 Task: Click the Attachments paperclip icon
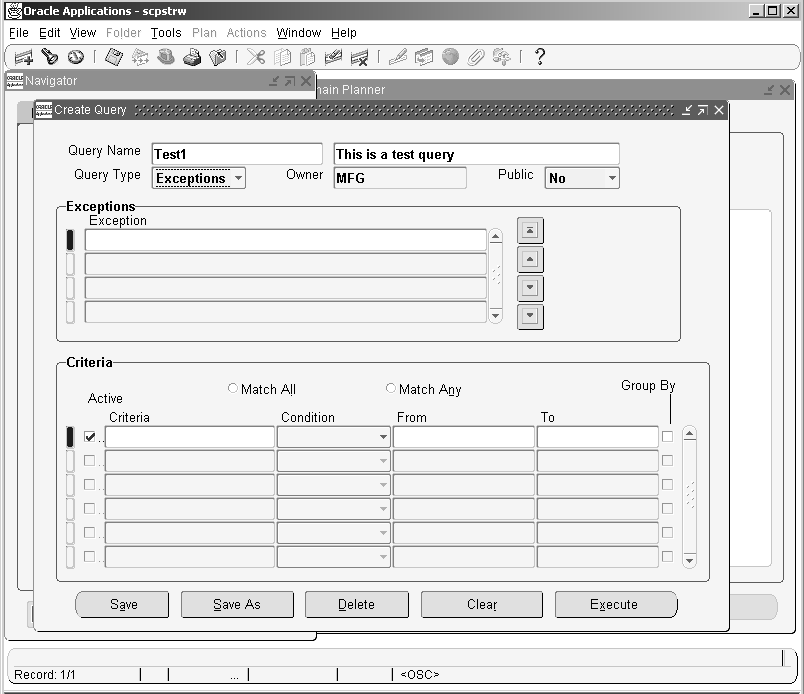[476, 57]
